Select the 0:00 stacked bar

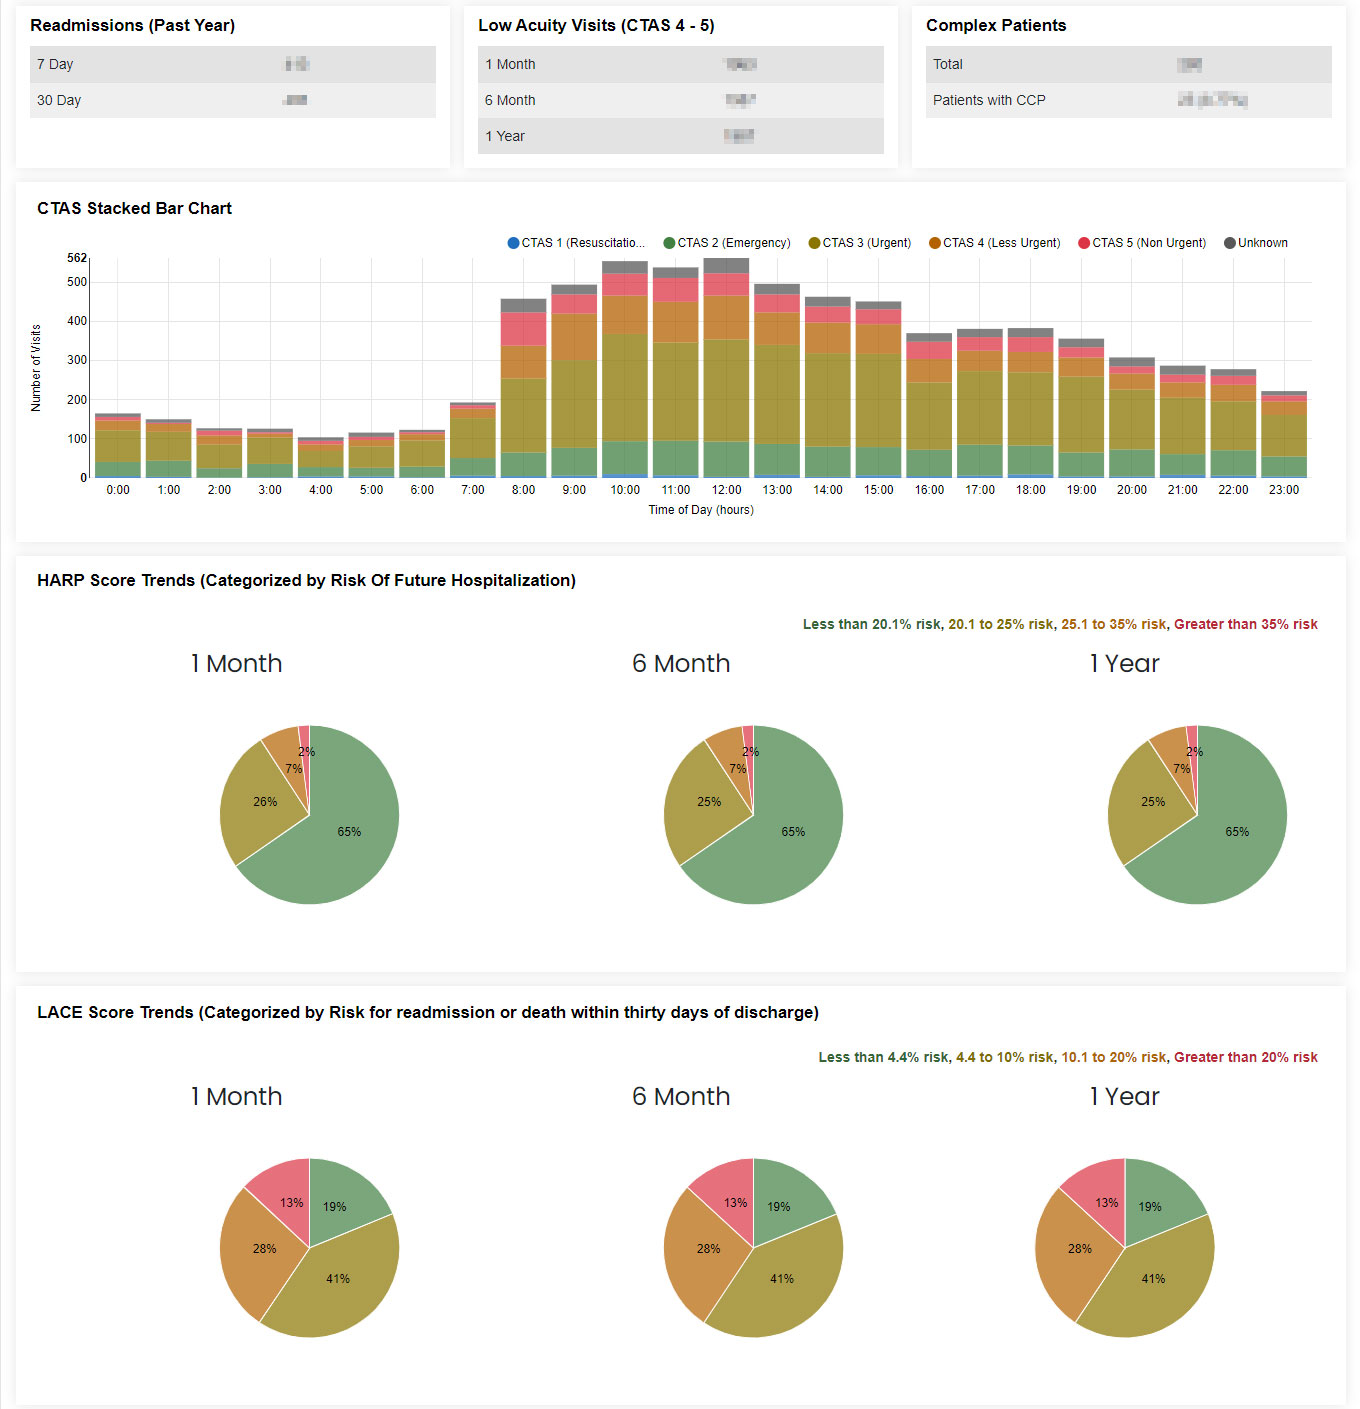tap(118, 446)
